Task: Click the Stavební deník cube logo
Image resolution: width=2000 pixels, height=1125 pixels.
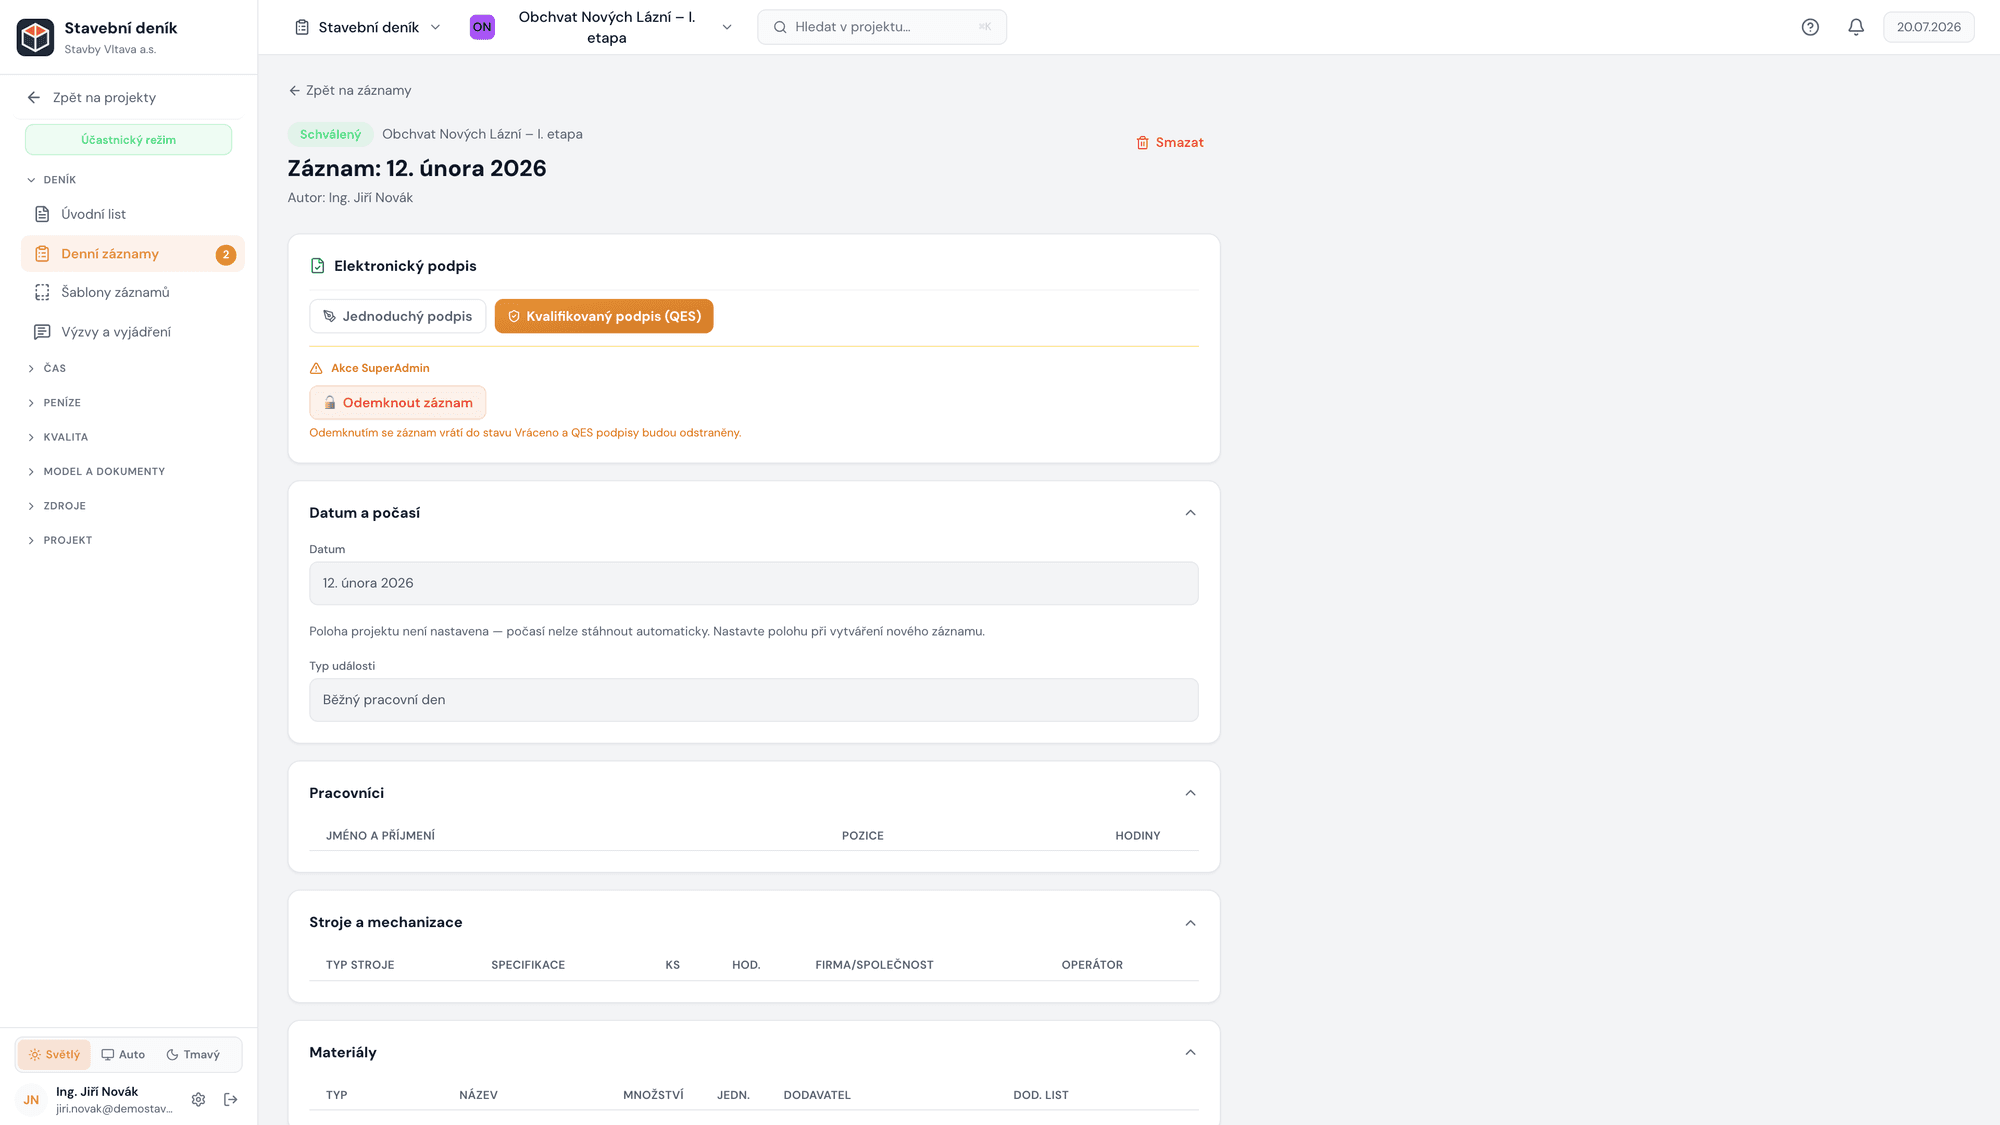Action: [x=35, y=37]
